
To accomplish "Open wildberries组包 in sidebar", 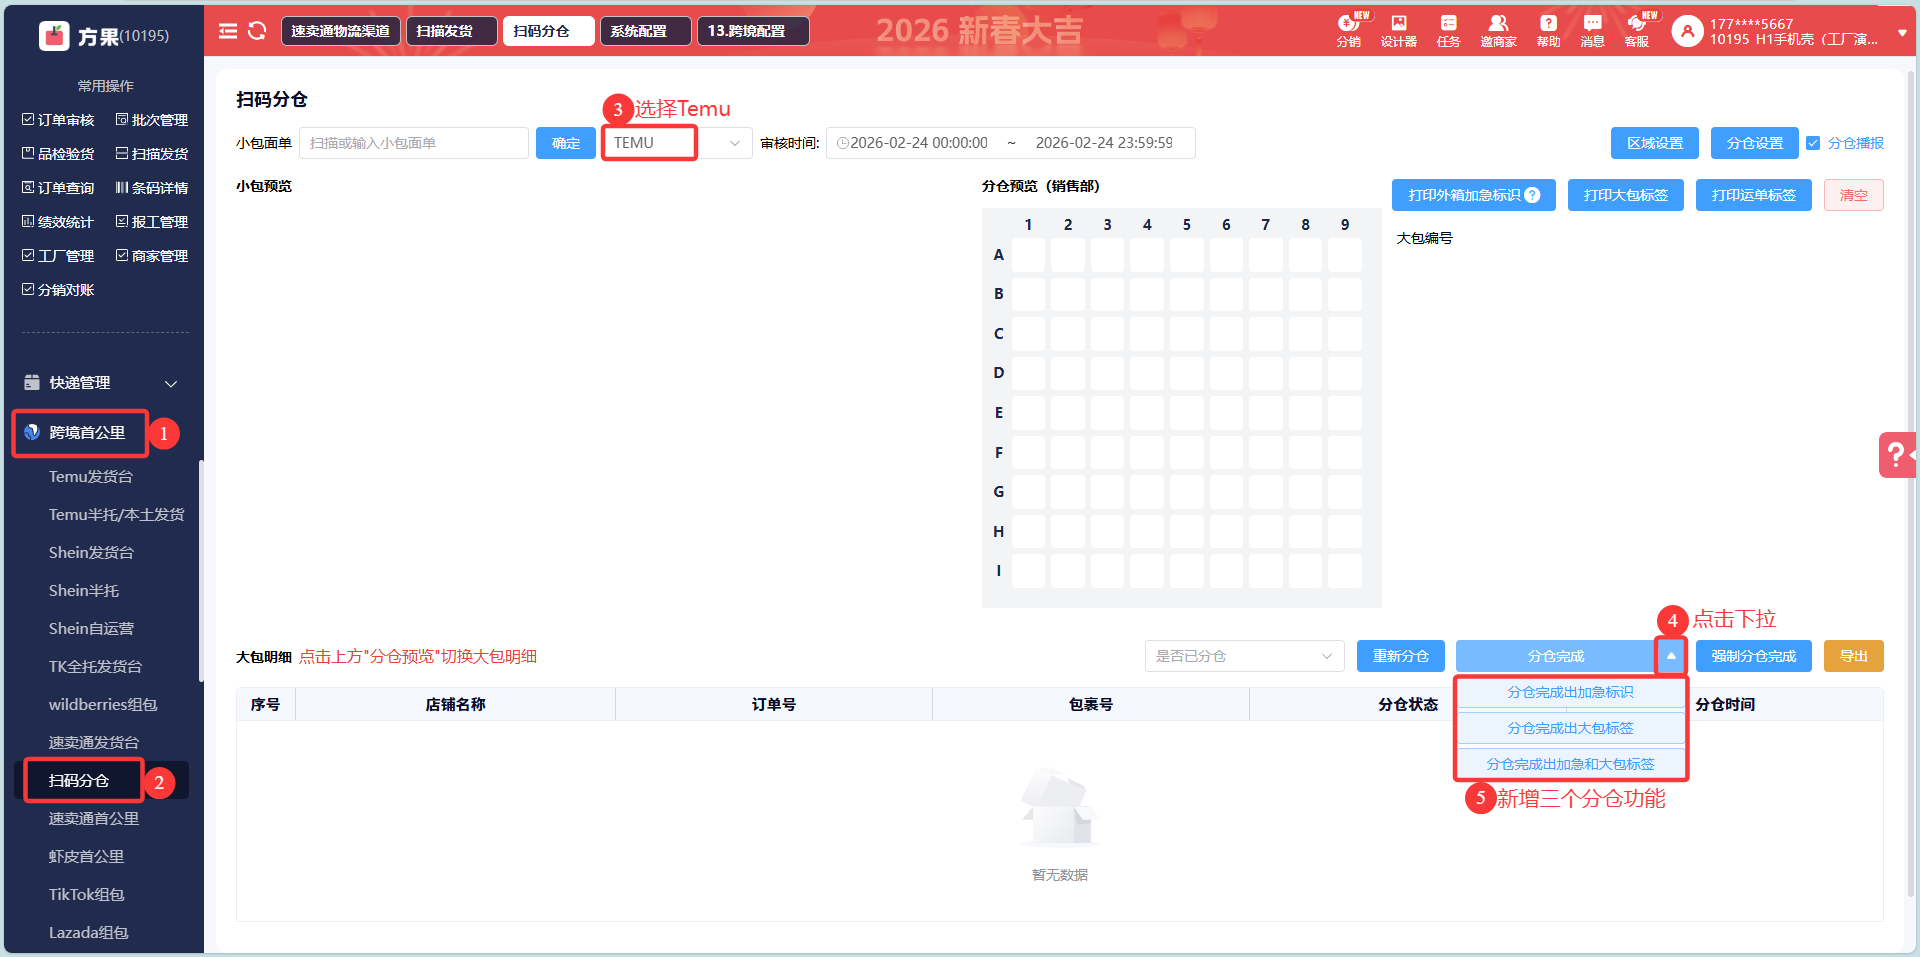I will [103, 705].
